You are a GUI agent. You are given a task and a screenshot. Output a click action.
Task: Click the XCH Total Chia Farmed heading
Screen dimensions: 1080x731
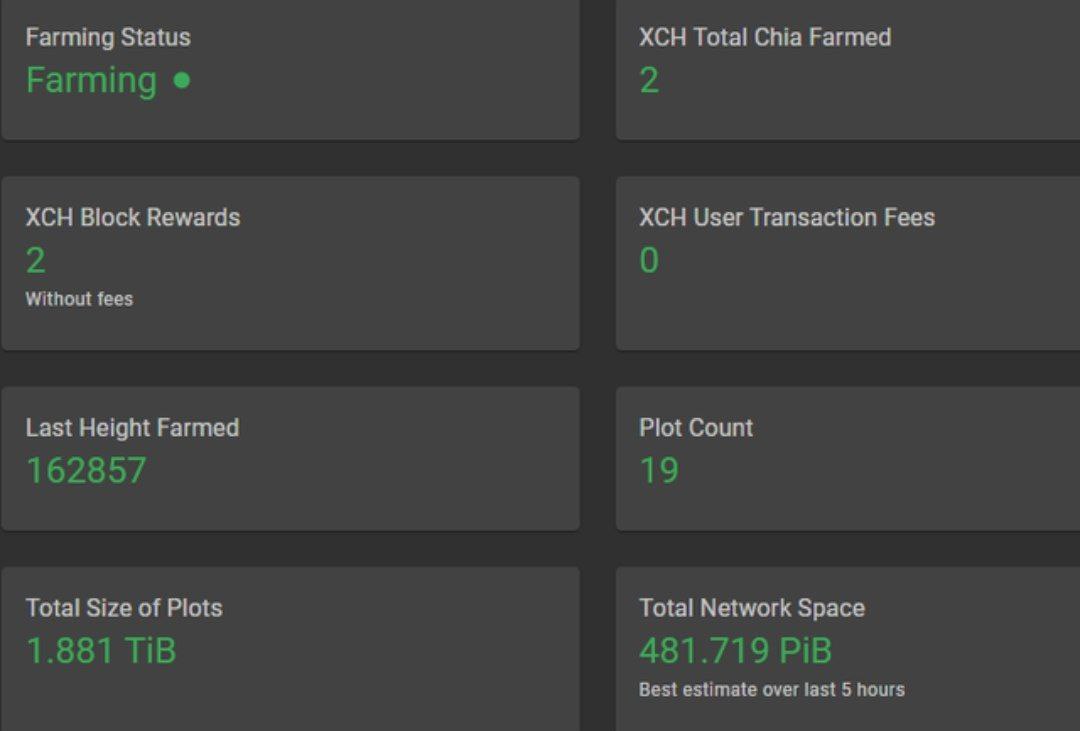click(x=765, y=38)
